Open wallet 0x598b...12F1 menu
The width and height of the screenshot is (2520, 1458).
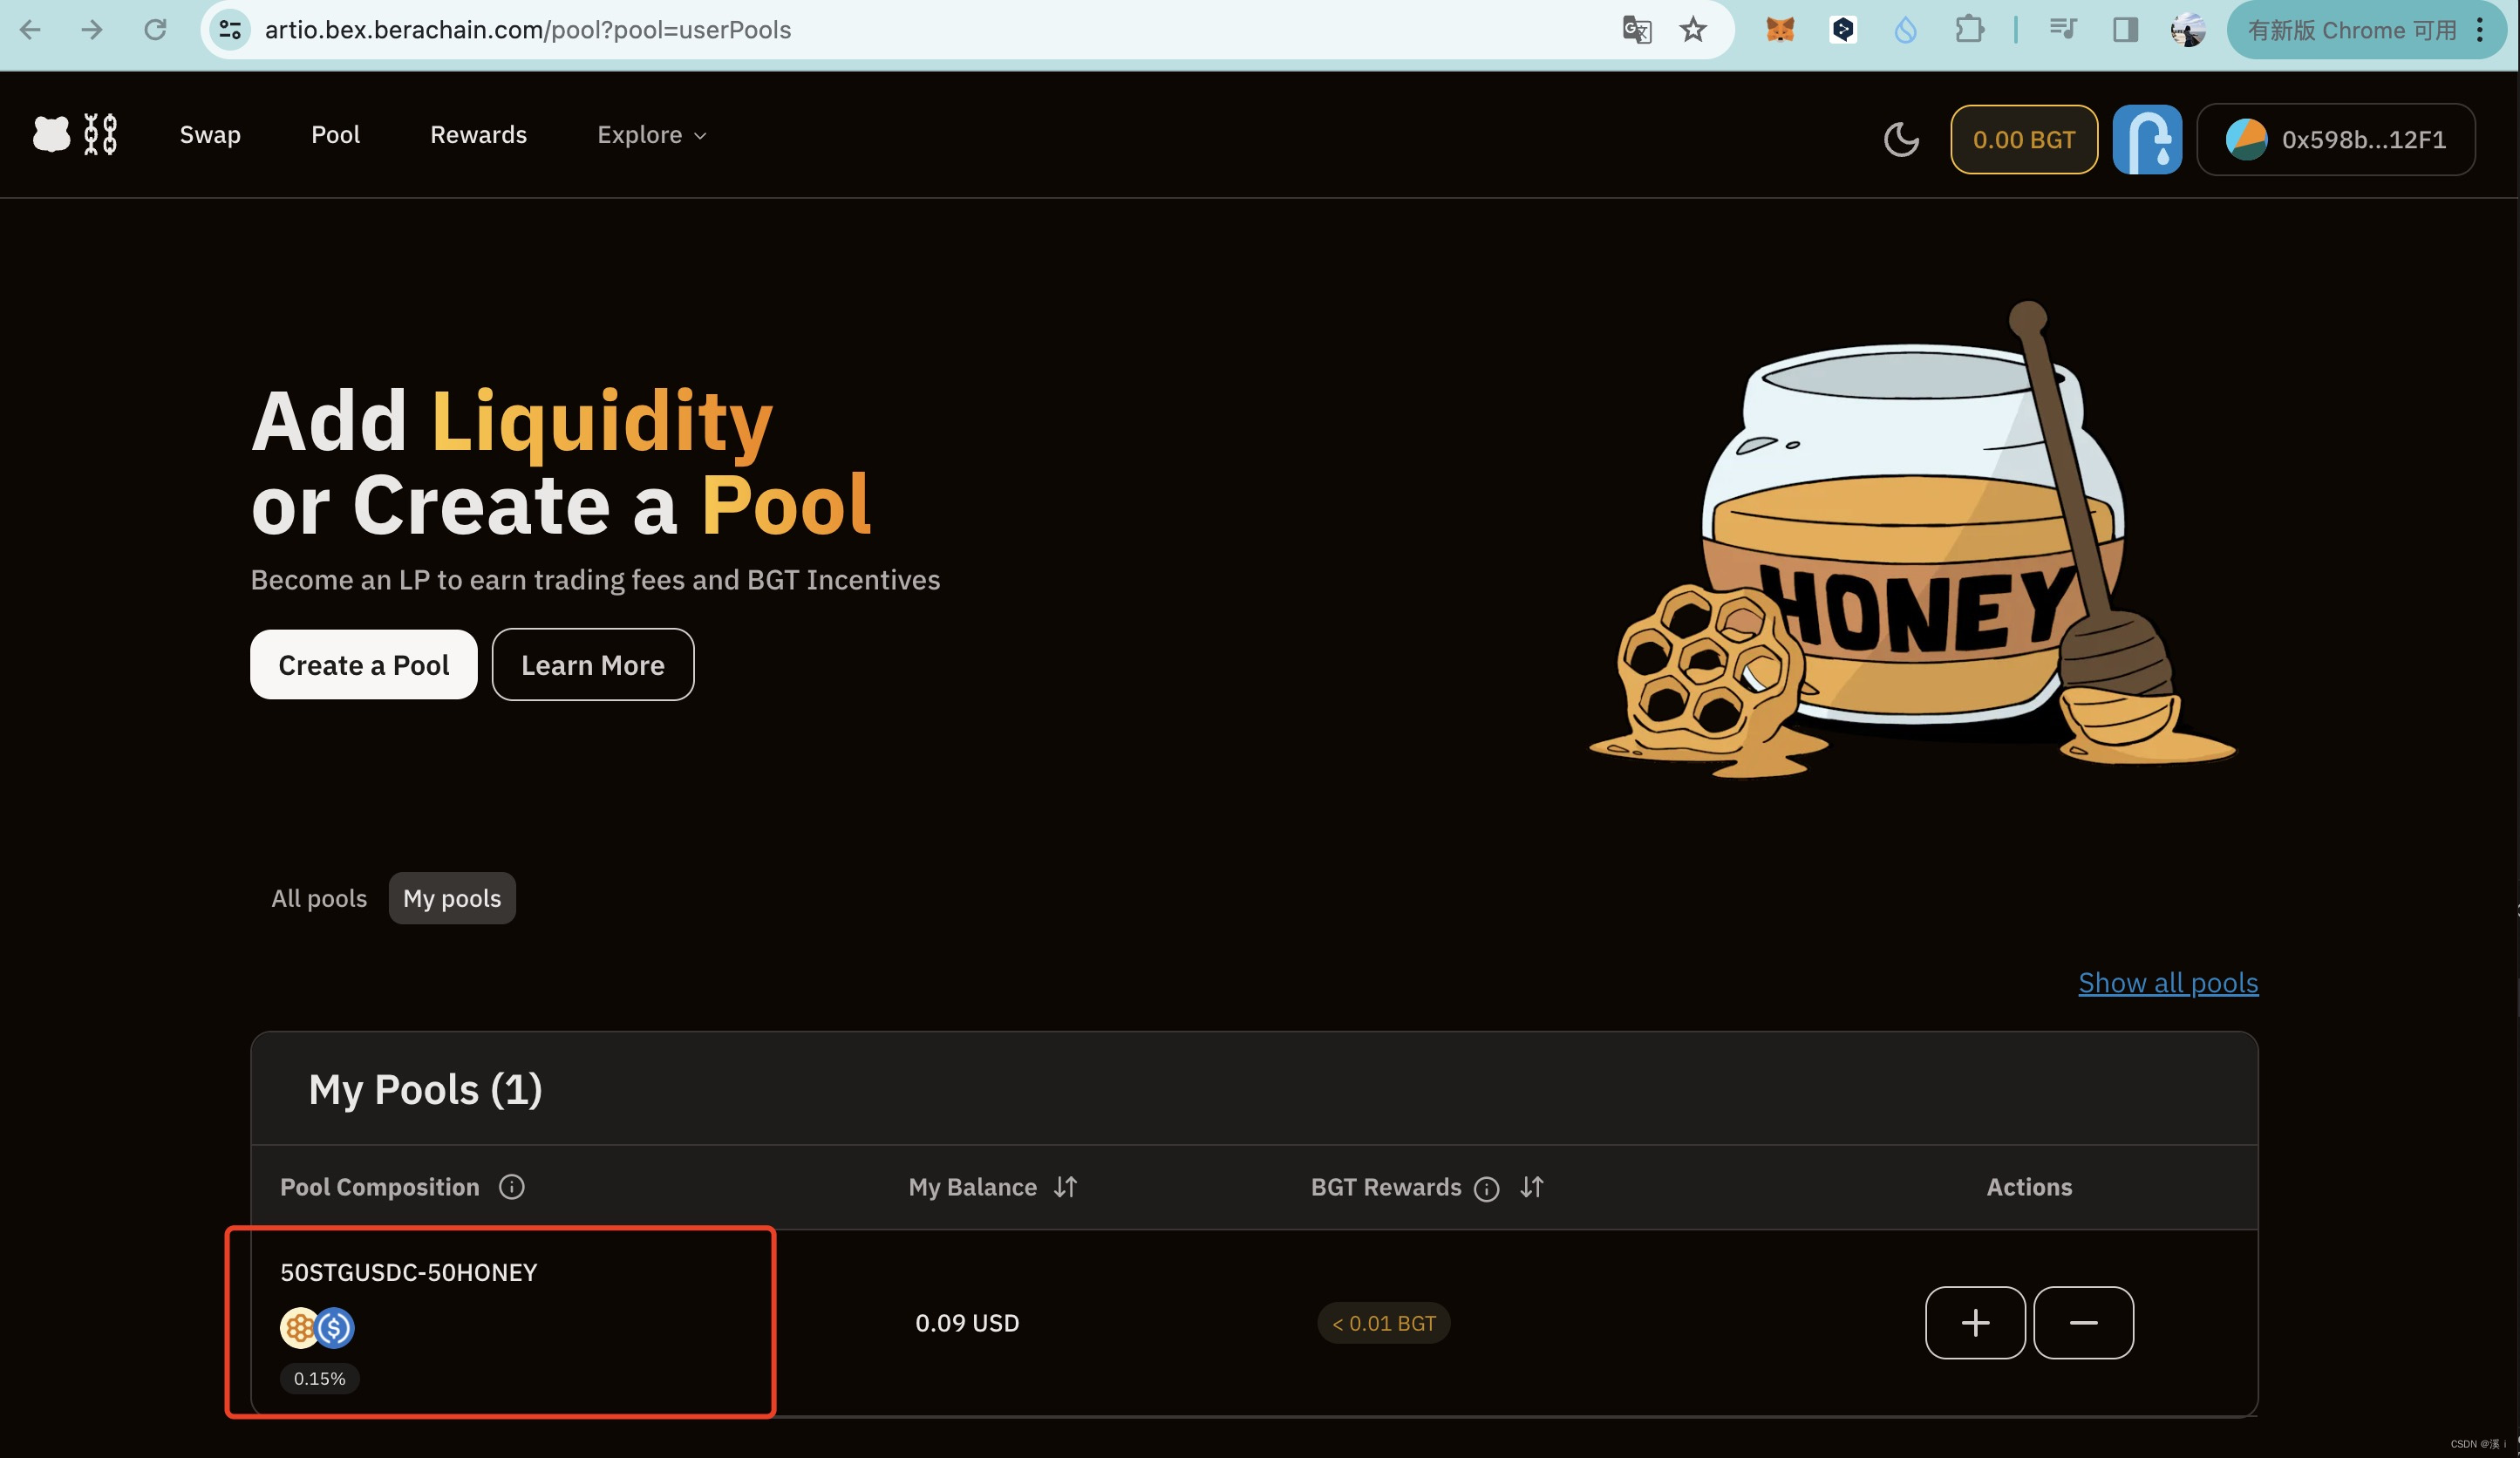coord(2336,139)
